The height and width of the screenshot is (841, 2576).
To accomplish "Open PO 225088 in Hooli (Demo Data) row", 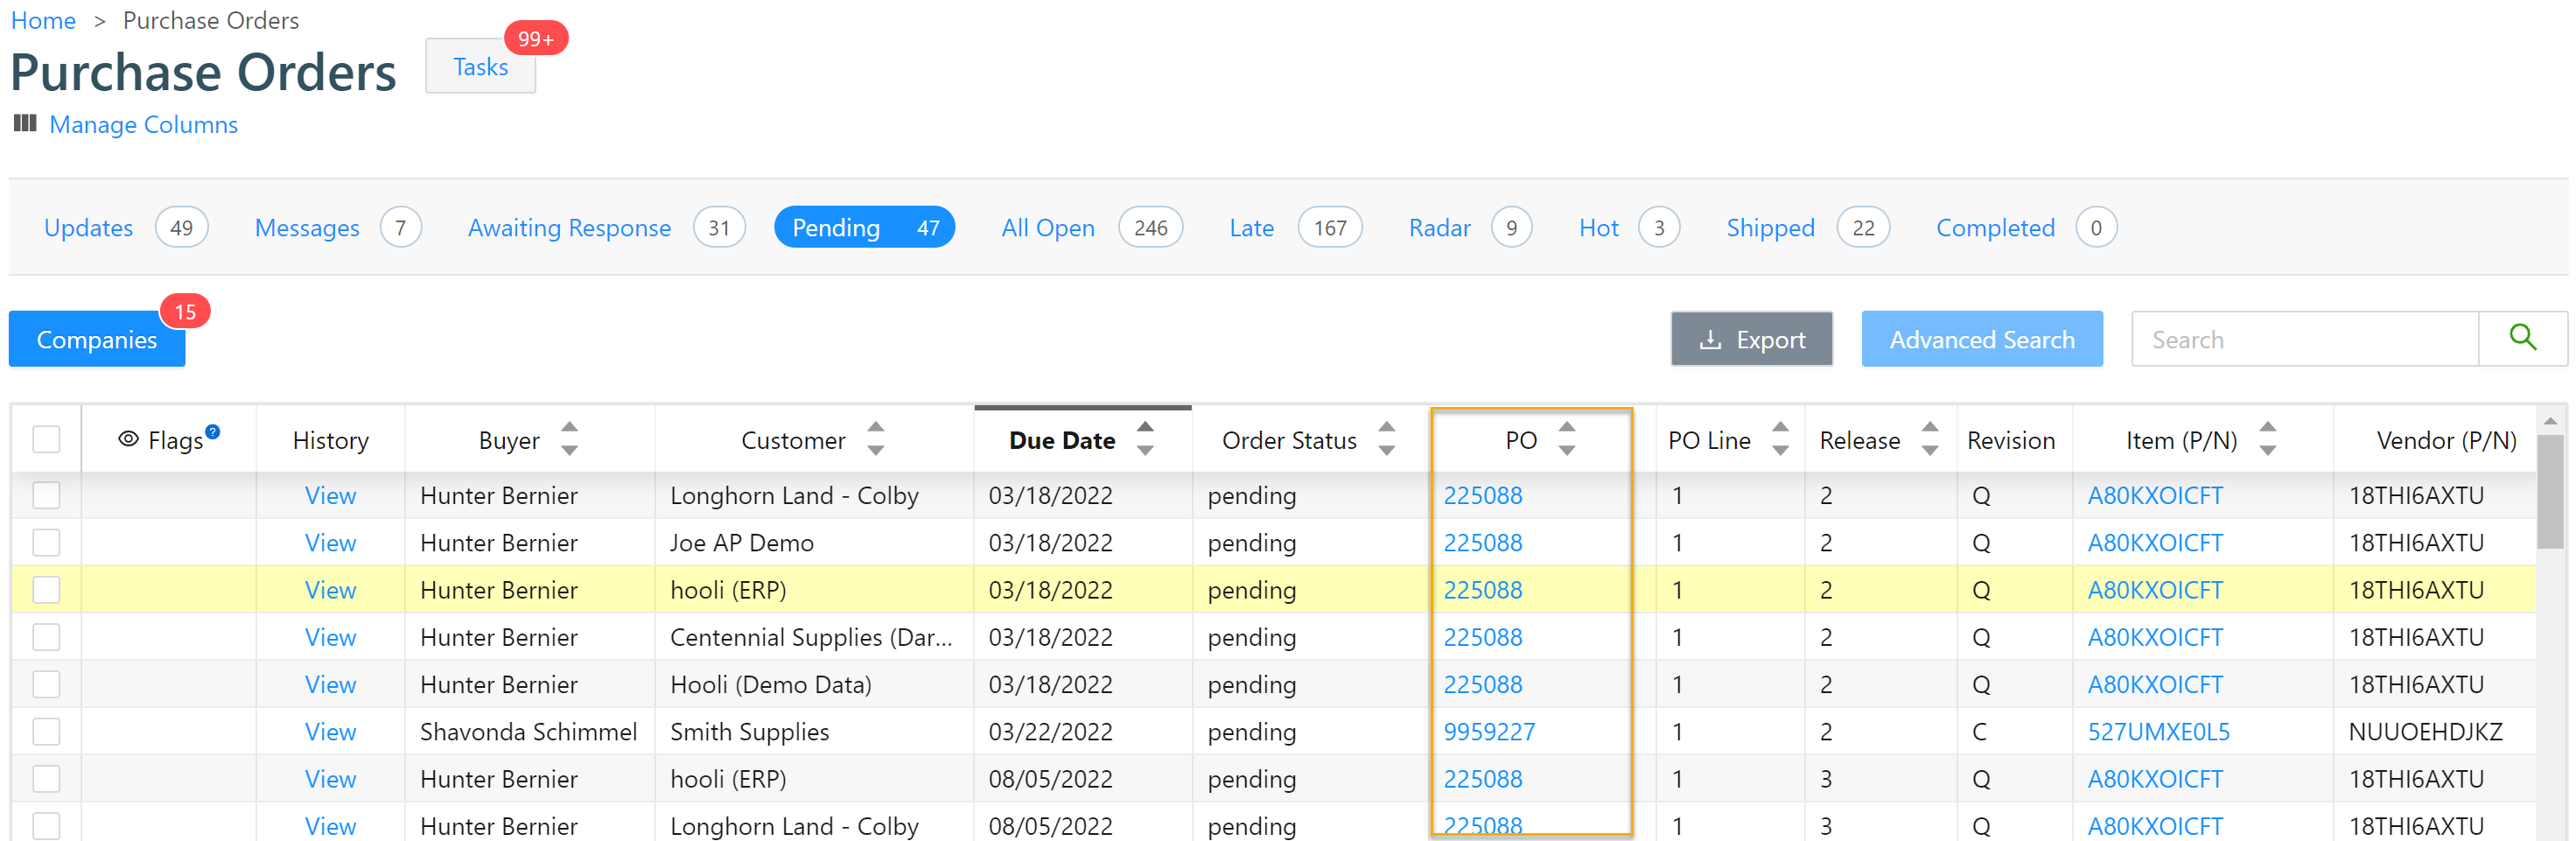I will coord(1482,684).
